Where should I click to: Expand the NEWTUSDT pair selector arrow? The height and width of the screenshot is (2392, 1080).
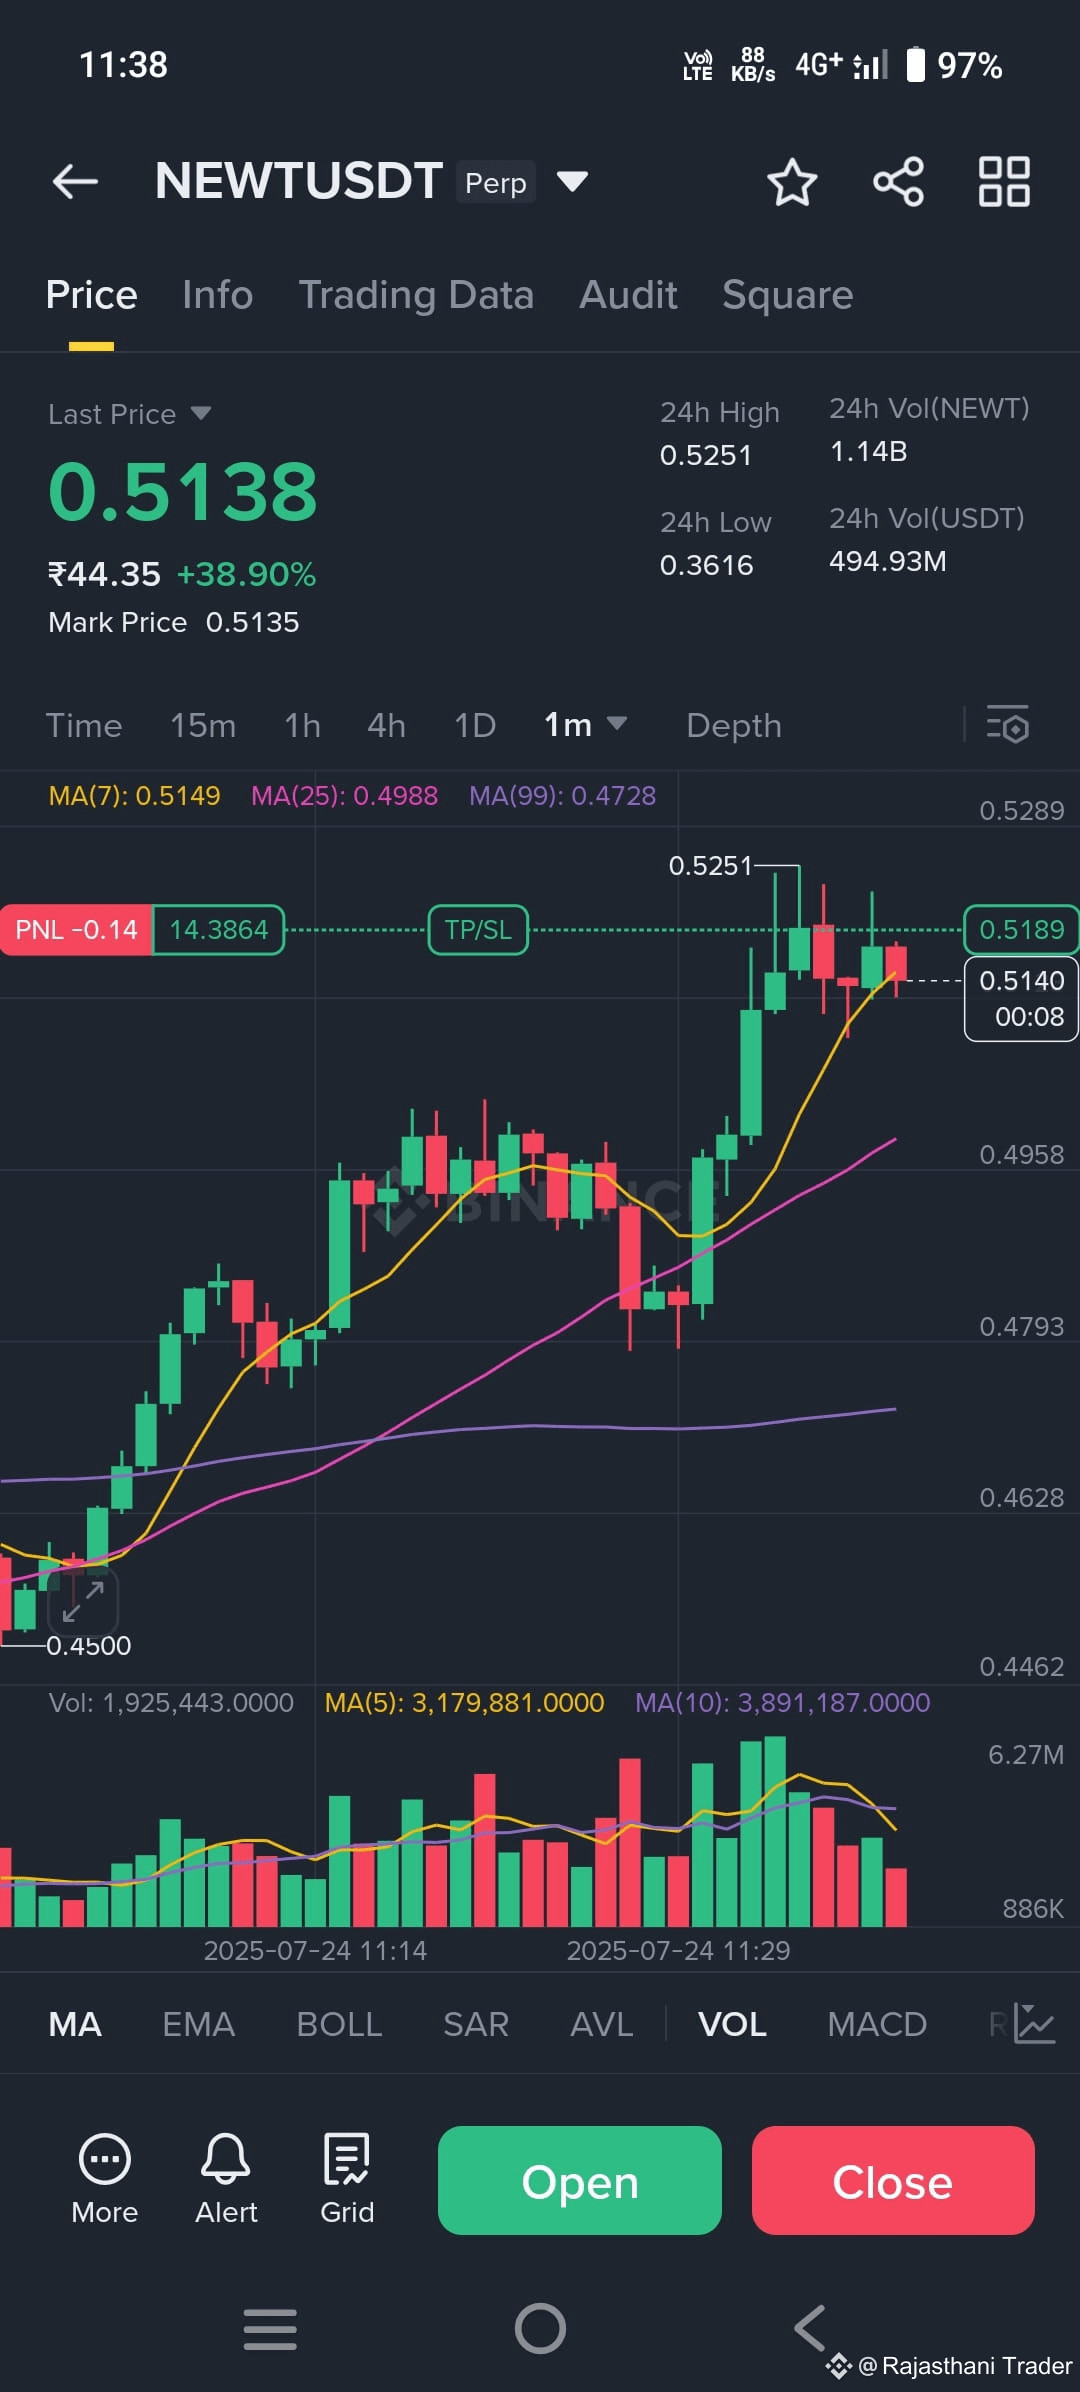click(x=572, y=182)
